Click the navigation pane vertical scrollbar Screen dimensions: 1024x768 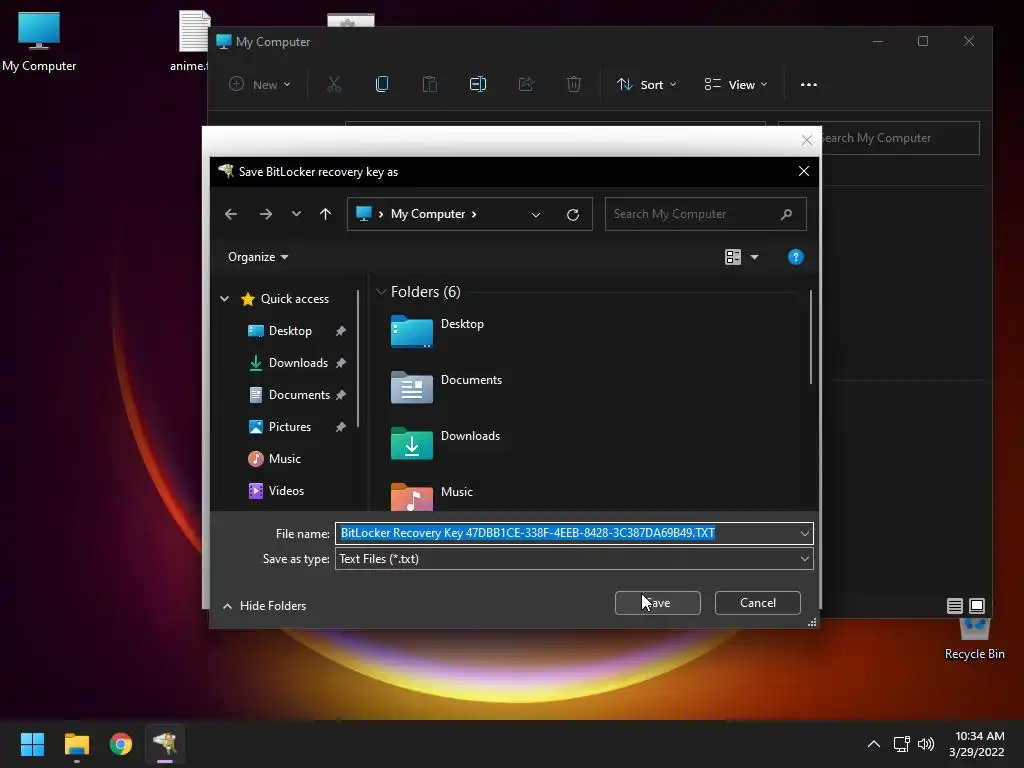click(359, 359)
